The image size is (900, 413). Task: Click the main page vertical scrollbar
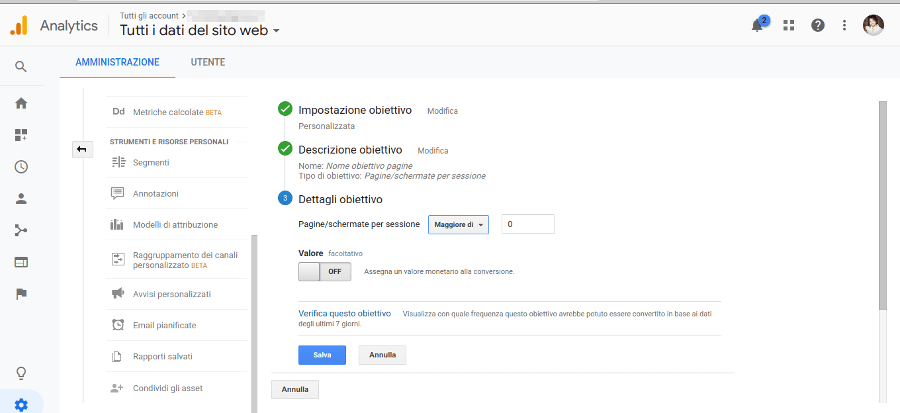click(883, 206)
